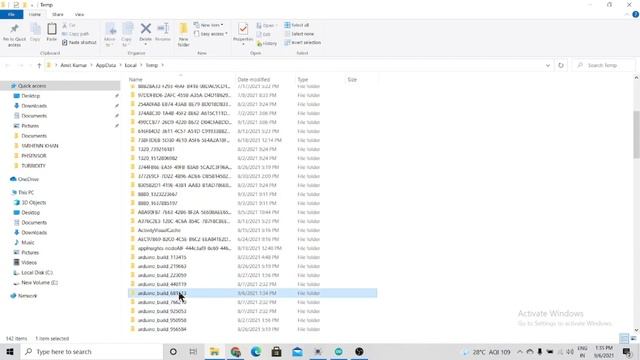Select Quick access in navigation pane
The width and height of the screenshot is (640, 360).
(32, 86)
